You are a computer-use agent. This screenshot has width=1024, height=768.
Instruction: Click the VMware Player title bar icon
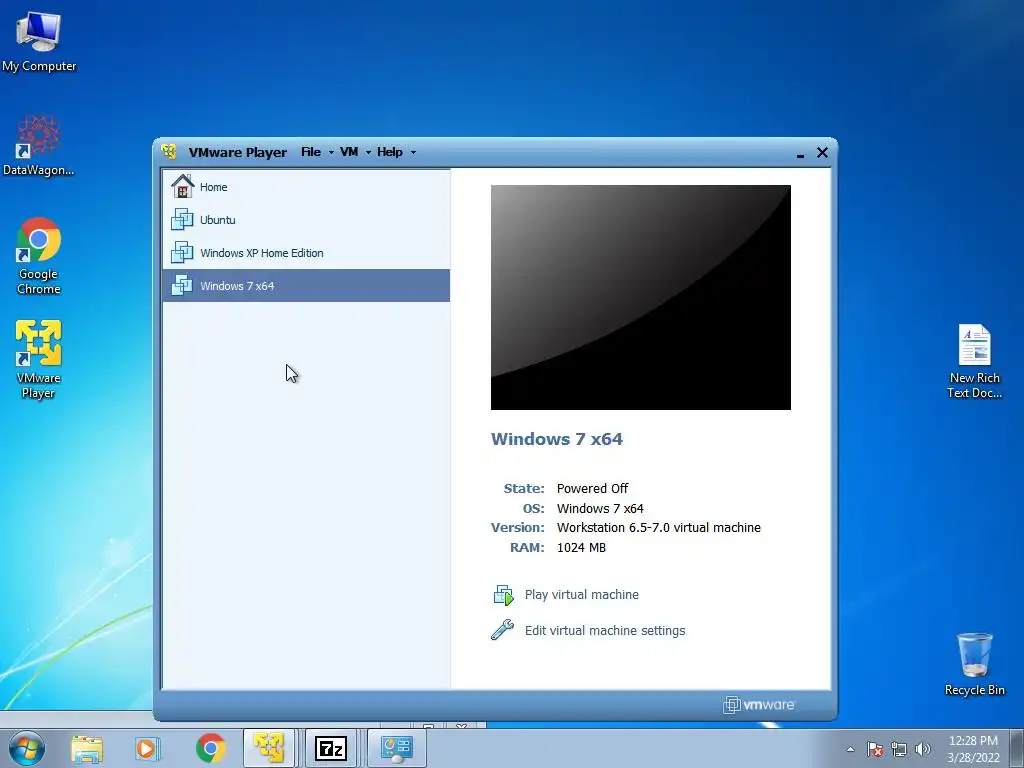[169, 152]
